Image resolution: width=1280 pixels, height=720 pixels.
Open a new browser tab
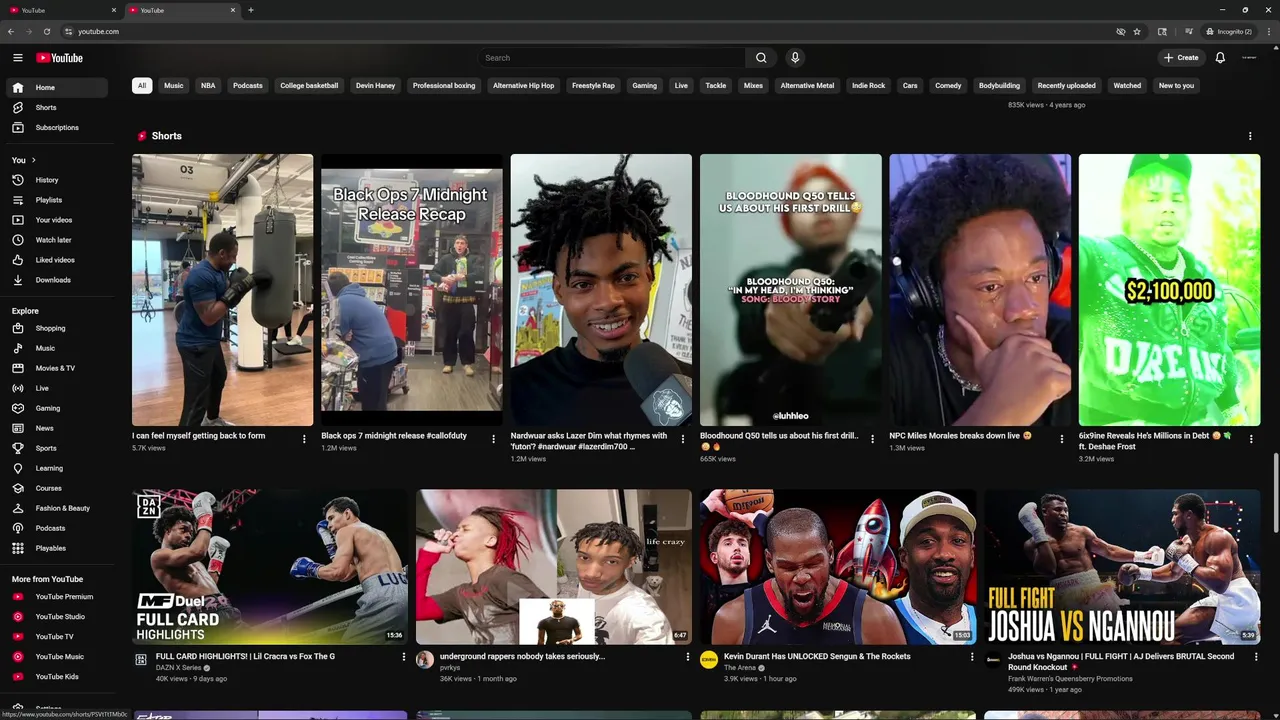(x=250, y=10)
